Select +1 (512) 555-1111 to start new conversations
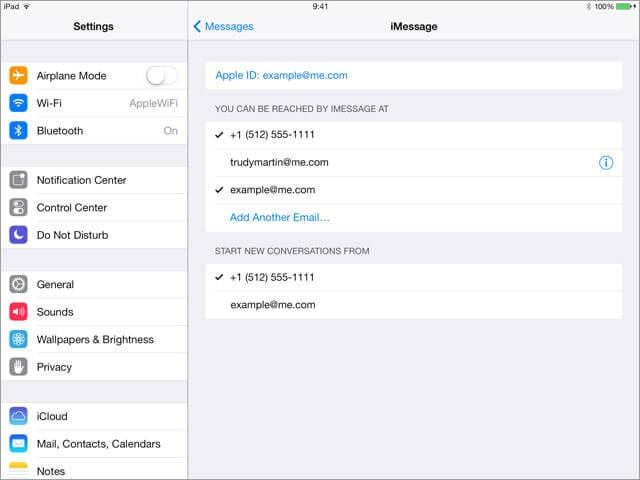 pos(413,278)
